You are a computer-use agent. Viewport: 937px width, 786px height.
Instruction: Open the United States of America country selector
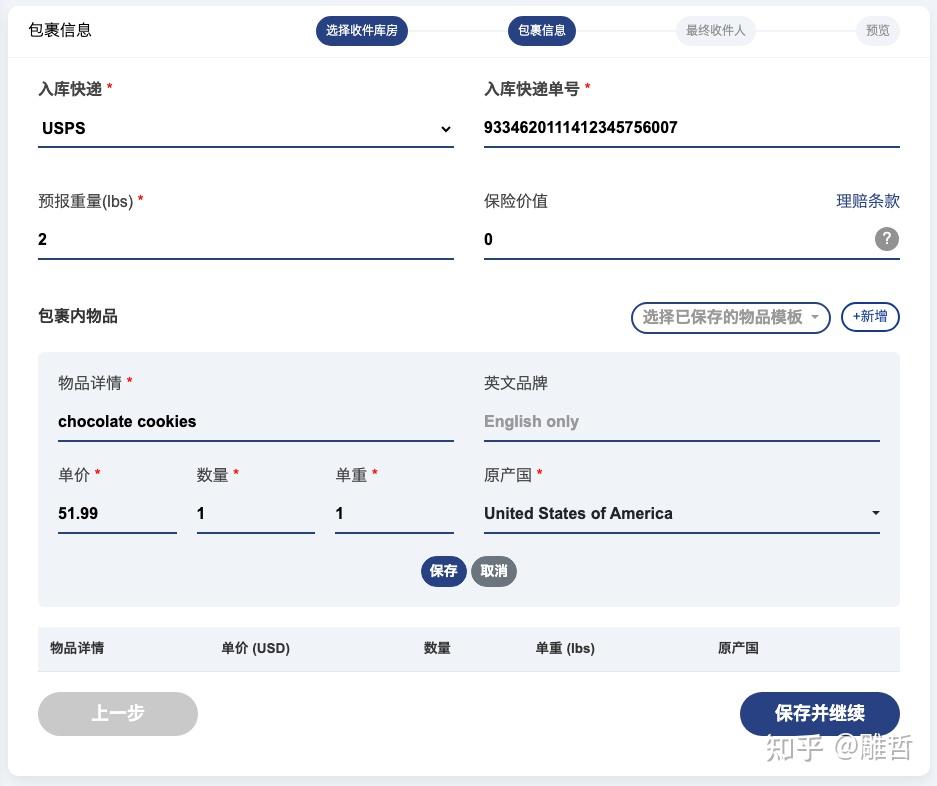coord(682,513)
